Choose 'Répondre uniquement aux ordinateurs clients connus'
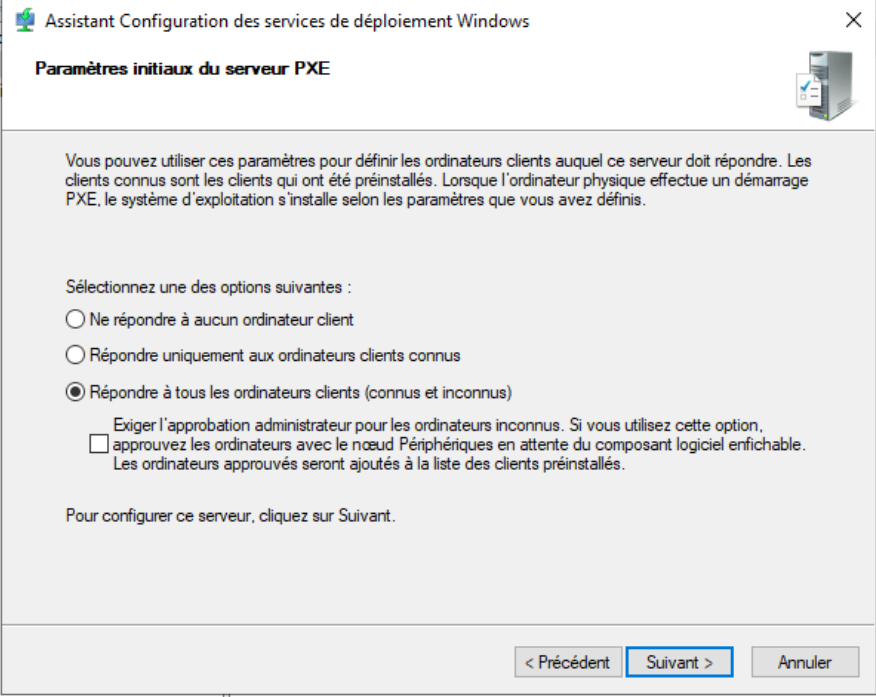 pos(75,355)
